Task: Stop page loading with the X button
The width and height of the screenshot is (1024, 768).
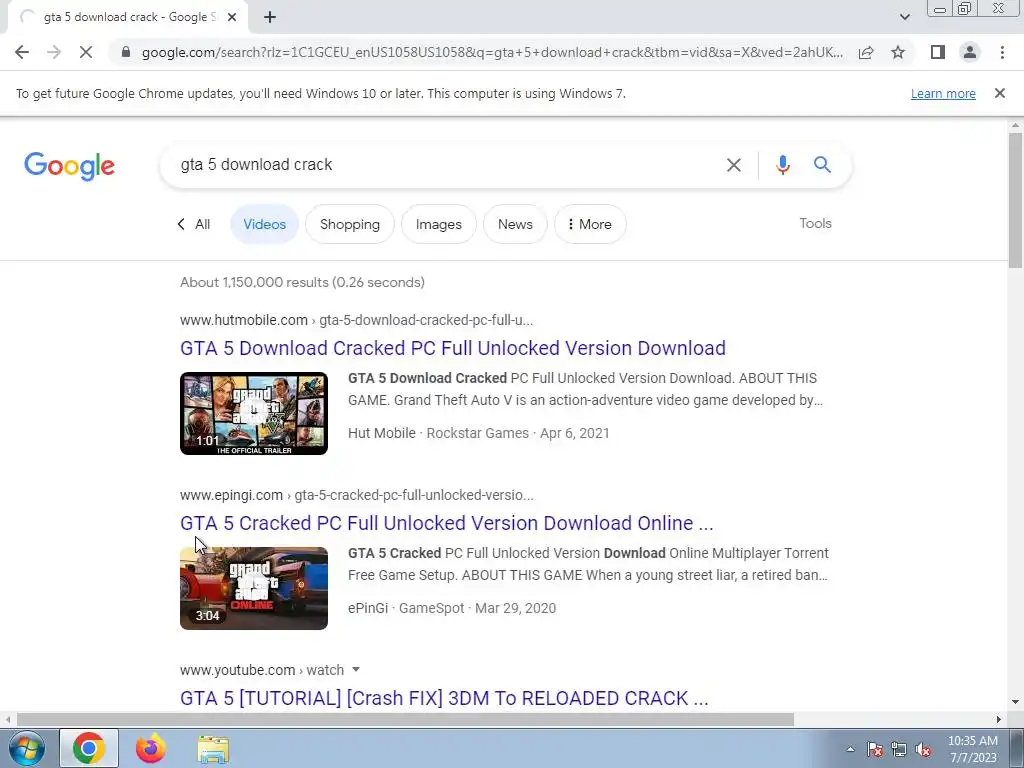Action: pos(86,52)
